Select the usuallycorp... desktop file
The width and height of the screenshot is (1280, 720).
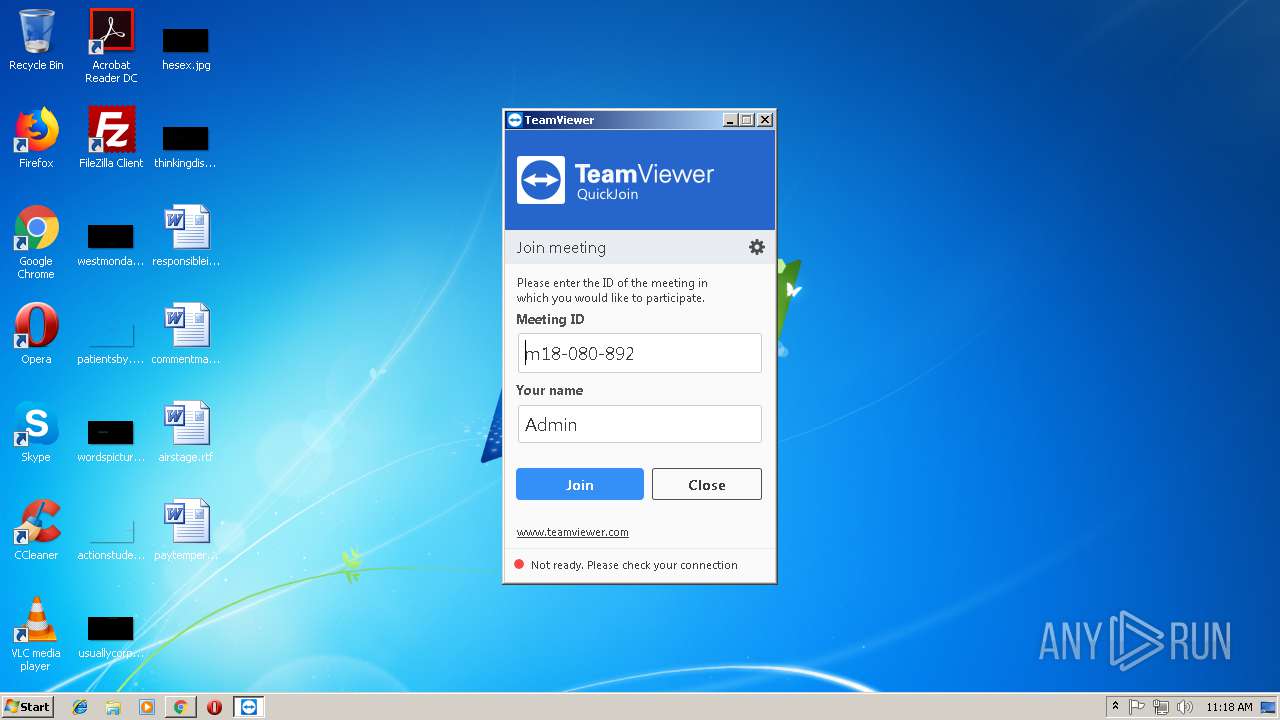(x=111, y=637)
